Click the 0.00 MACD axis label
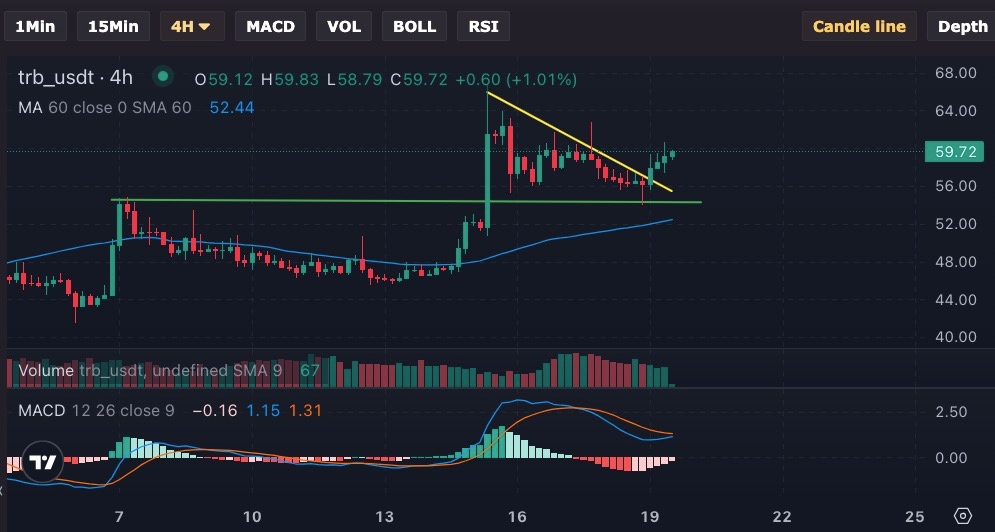 coord(951,458)
